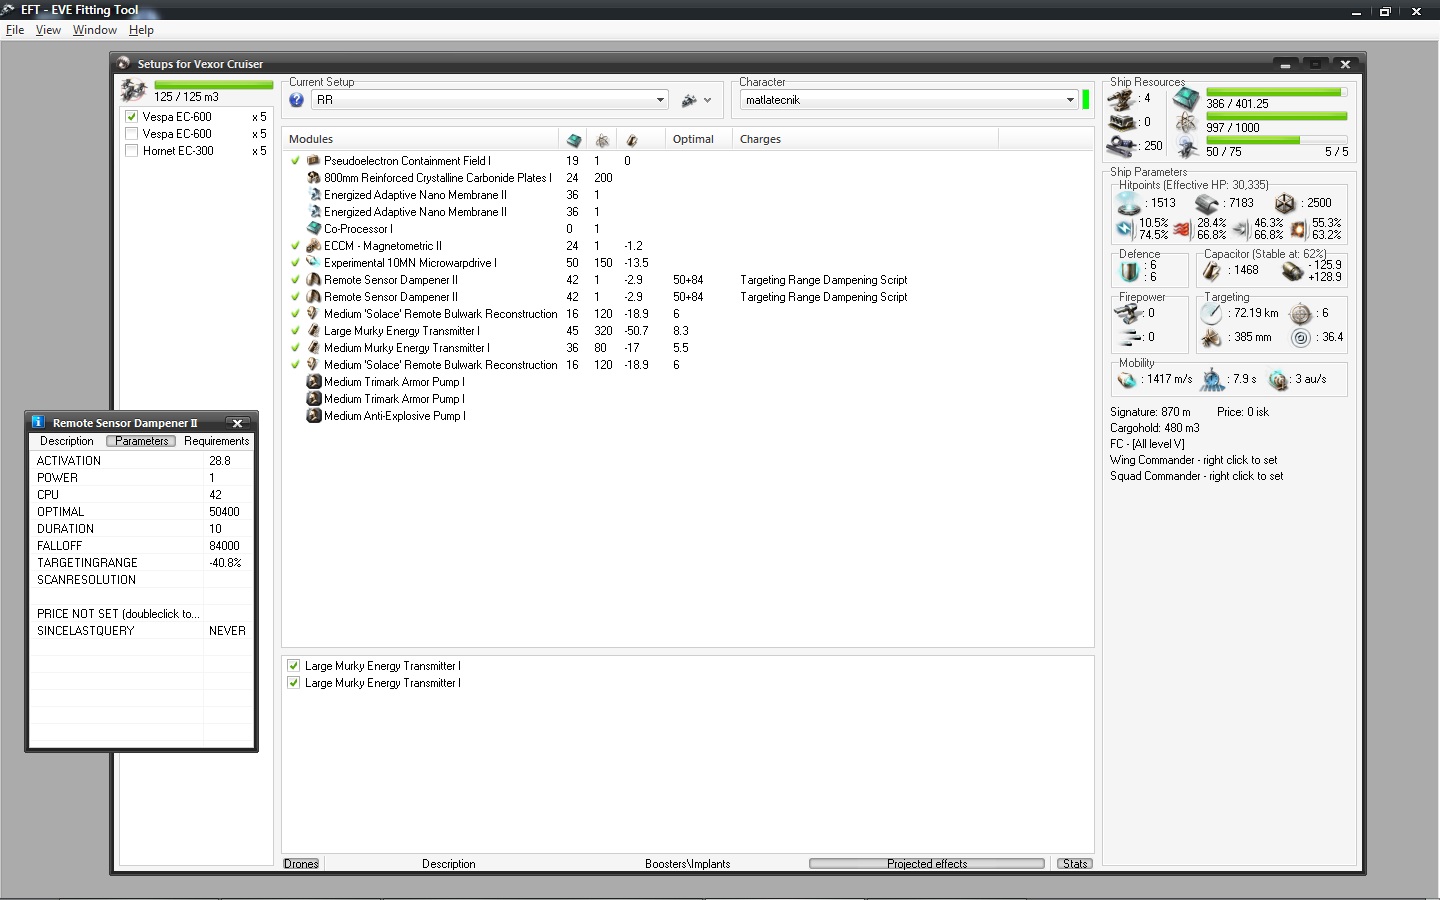Enable the Hornet EC-300 drone checkbox

[x=131, y=151]
